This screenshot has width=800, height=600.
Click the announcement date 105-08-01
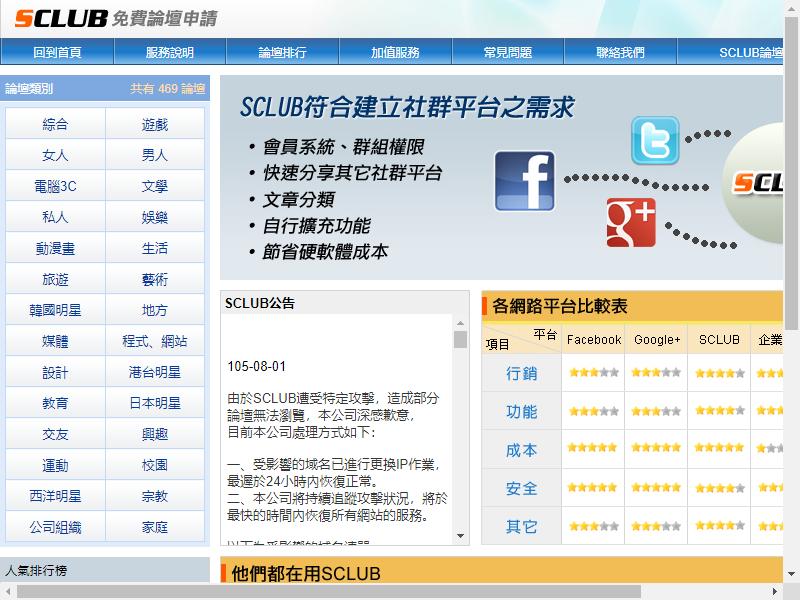click(257, 366)
